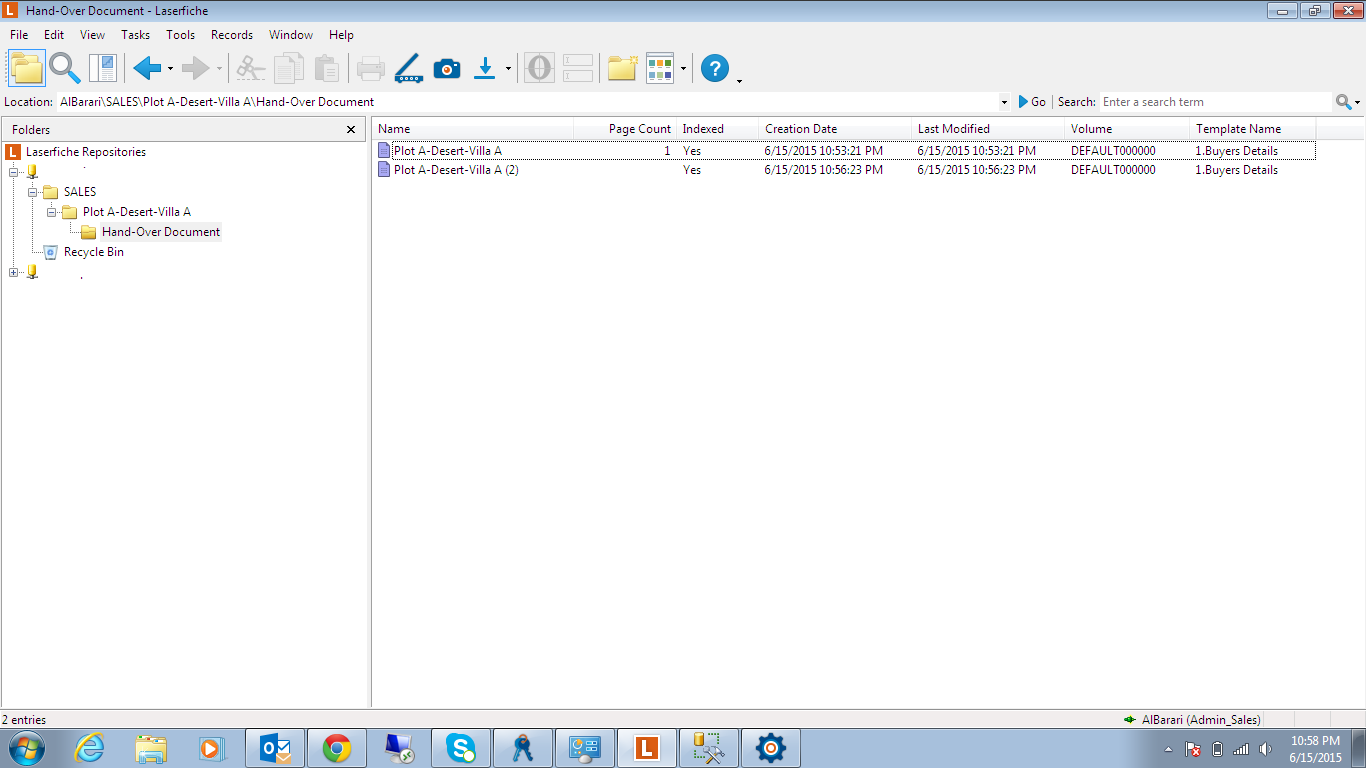Click the copy pages icon
This screenshot has height=768, width=1366.
[289, 68]
